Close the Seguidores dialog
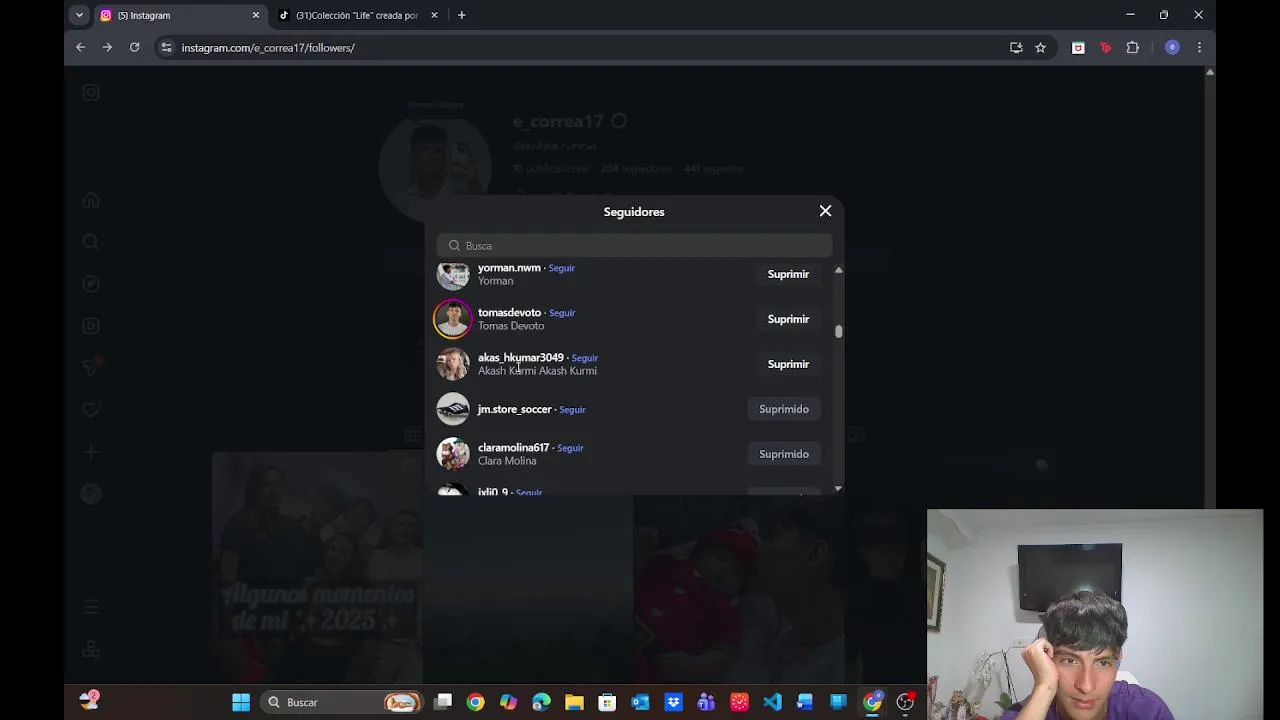This screenshot has width=1280, height=720. click(x=825, y=211)
